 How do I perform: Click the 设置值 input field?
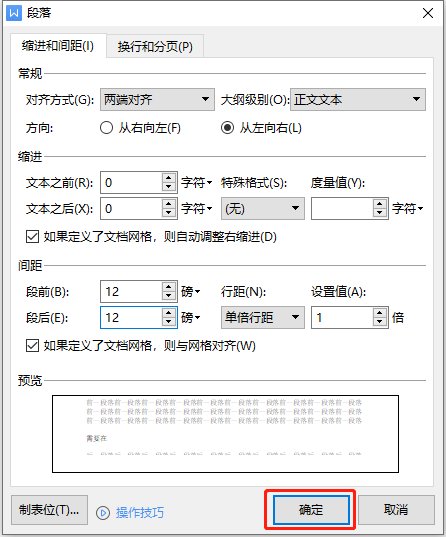click(342, 317)
